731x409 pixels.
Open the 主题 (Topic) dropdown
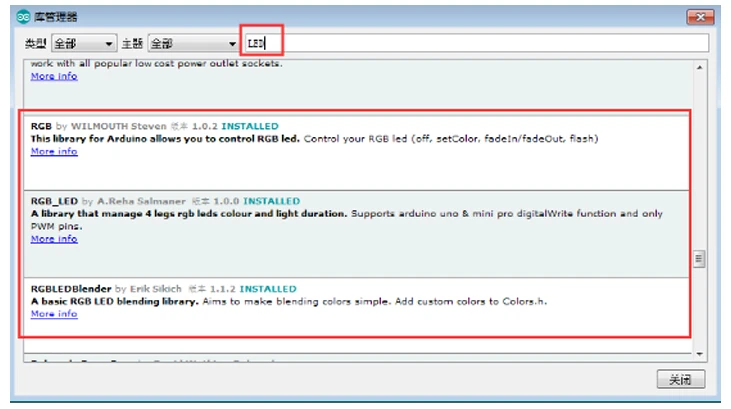192,44
